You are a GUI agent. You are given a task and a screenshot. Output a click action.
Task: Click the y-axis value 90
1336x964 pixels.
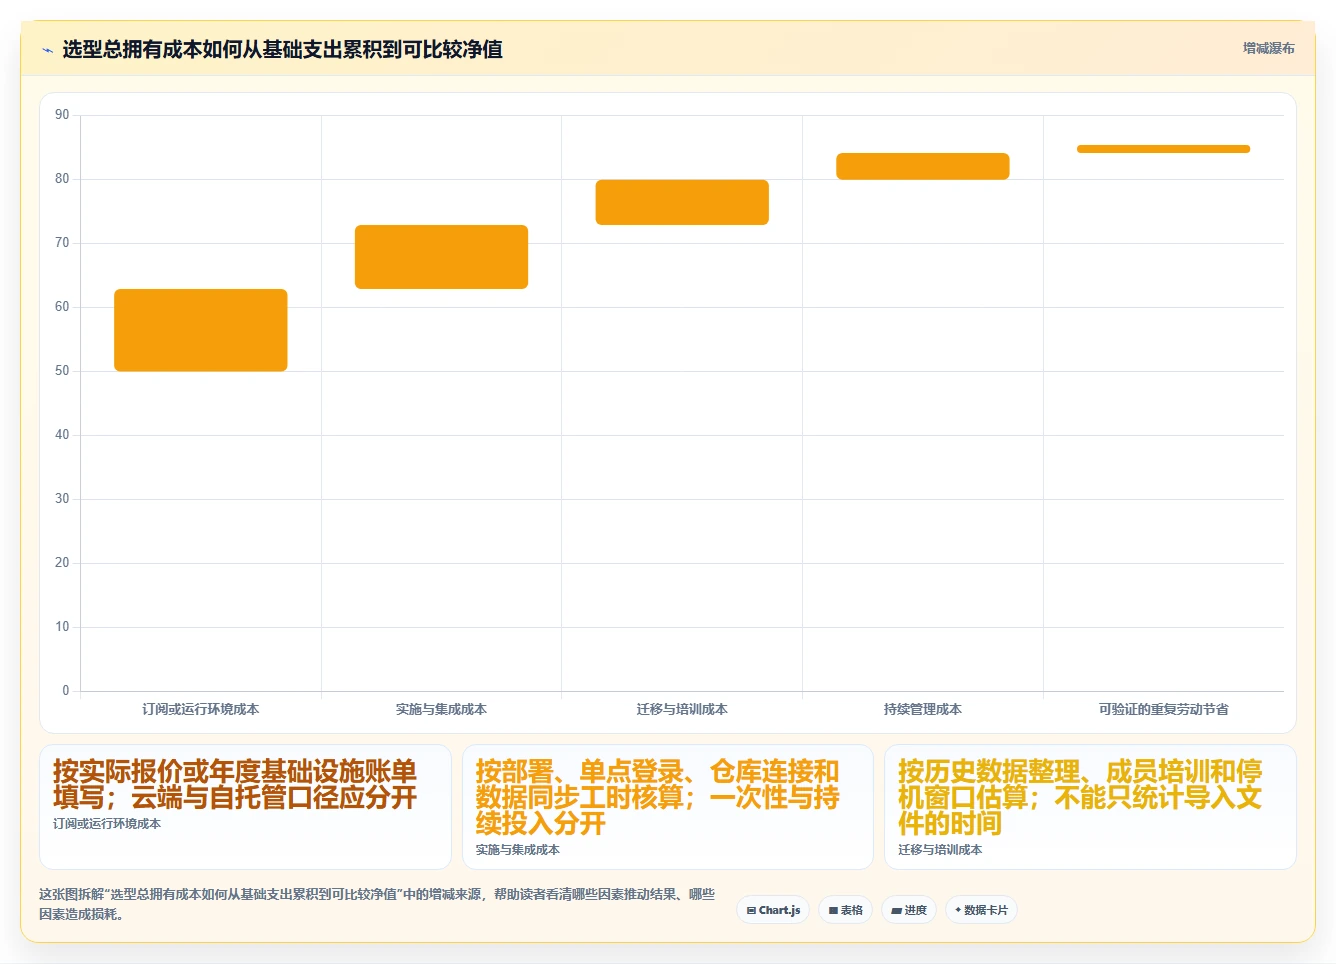coord(62,115)
